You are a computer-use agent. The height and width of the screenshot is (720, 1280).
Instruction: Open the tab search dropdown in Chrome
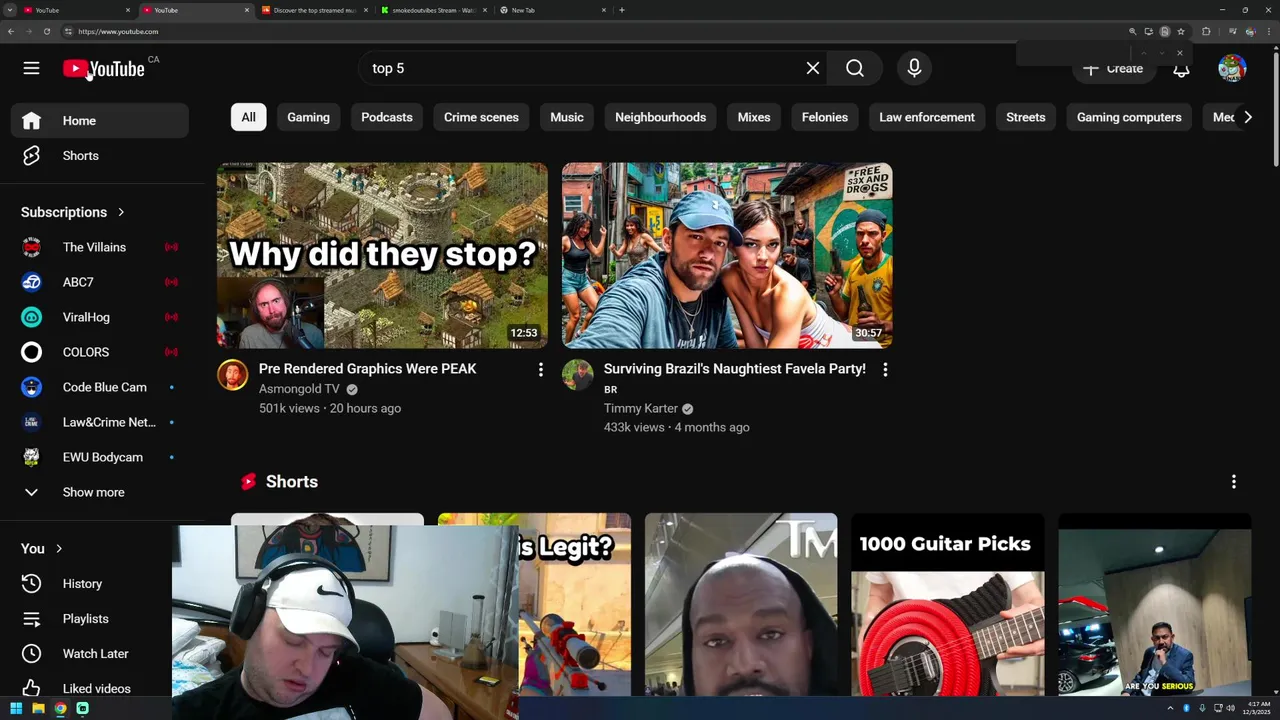[x=10, y=10]
